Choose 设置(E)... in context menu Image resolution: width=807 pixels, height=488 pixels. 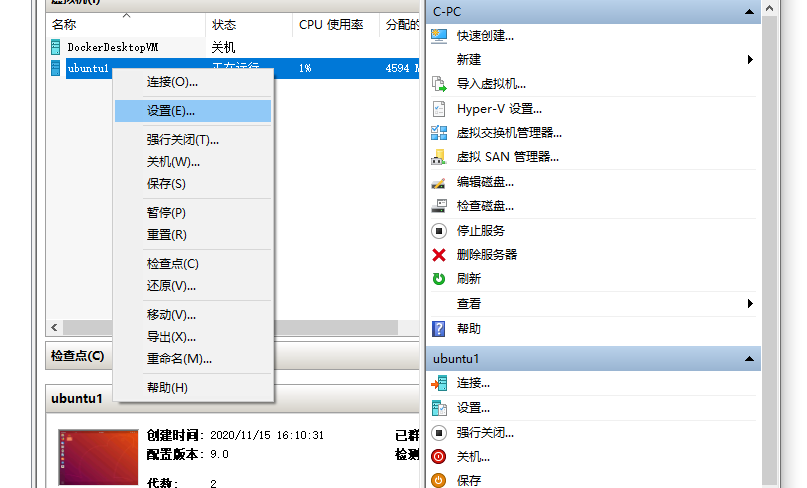[x=193, y=111]
